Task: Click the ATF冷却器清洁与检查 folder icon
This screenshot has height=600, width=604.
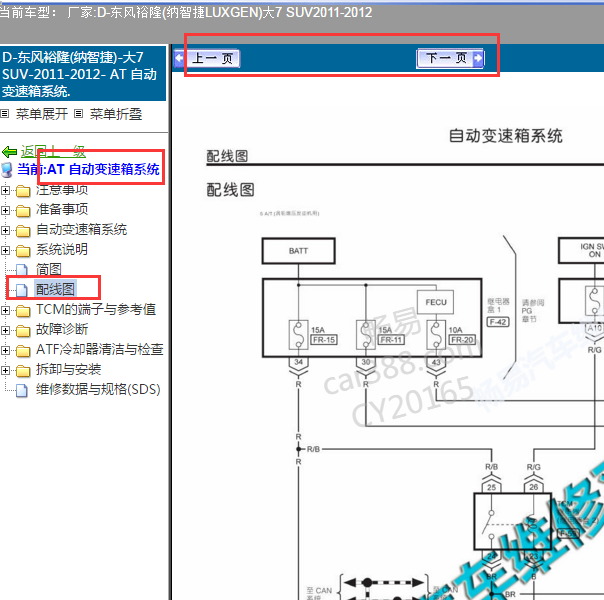Action: click(23, 351)
